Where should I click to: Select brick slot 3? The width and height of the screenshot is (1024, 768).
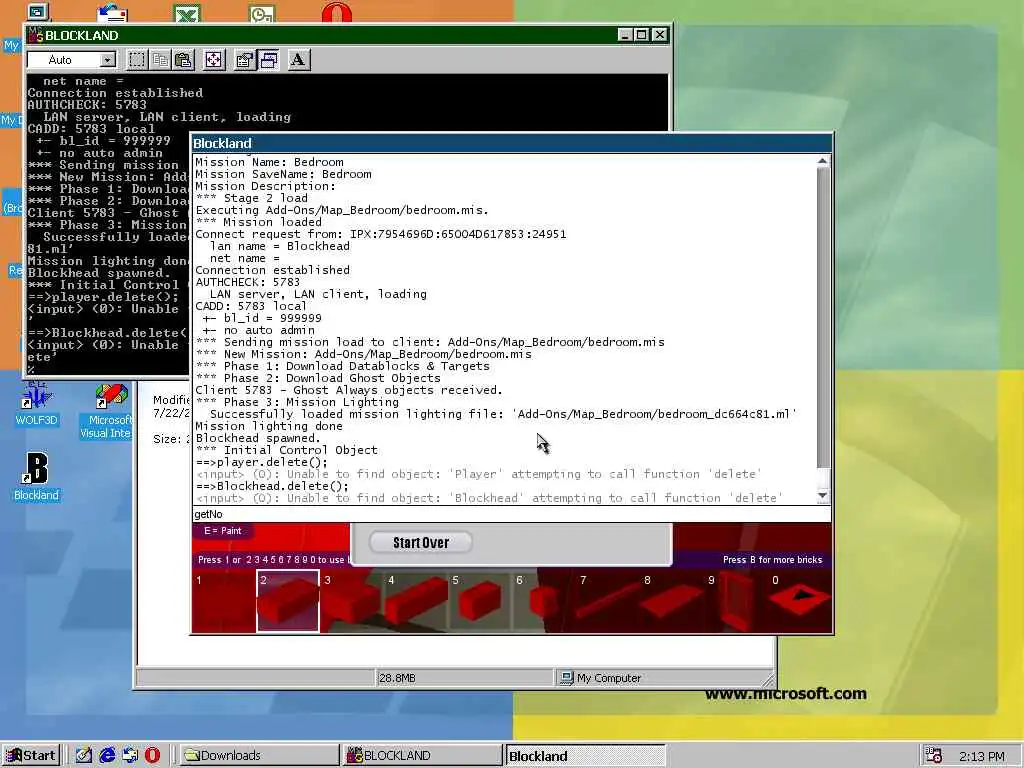tap(352, 601)
